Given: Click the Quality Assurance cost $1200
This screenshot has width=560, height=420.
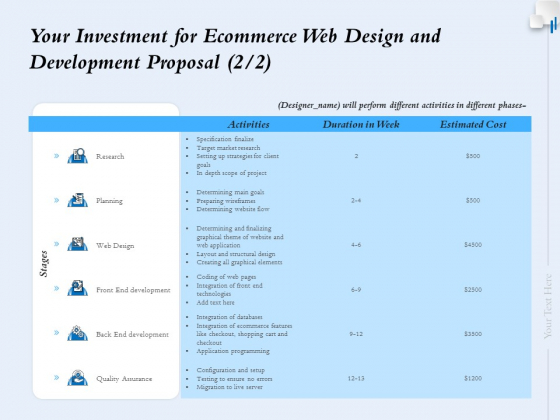Looking at the screenshot, I should tap(473, 378).
